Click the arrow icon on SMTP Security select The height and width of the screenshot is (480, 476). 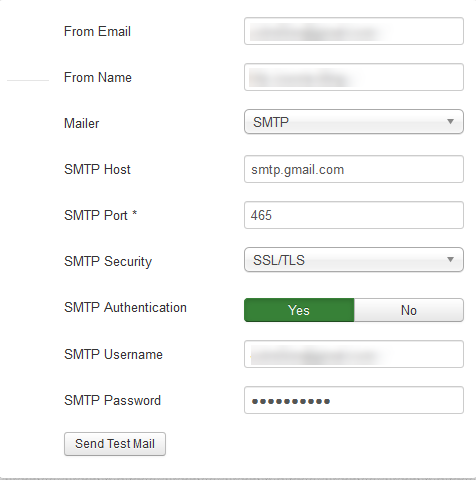(x=450, y=260)
